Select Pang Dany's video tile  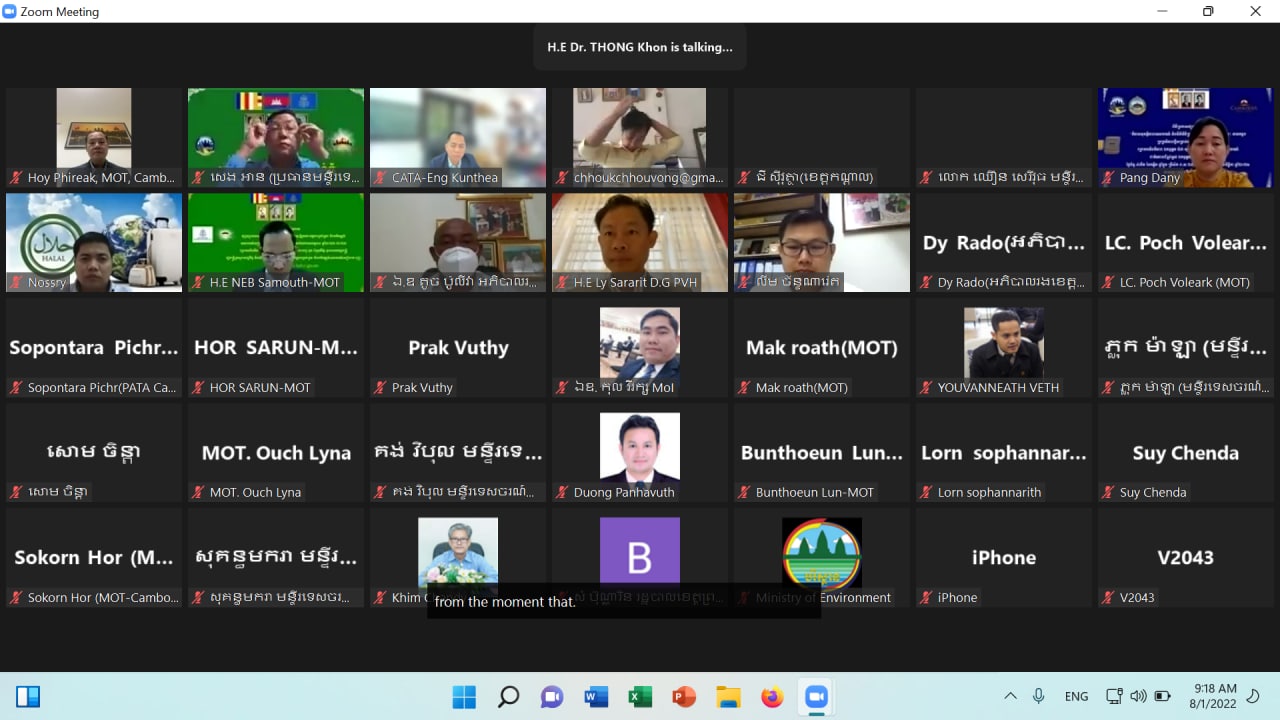pos(1185,137)
